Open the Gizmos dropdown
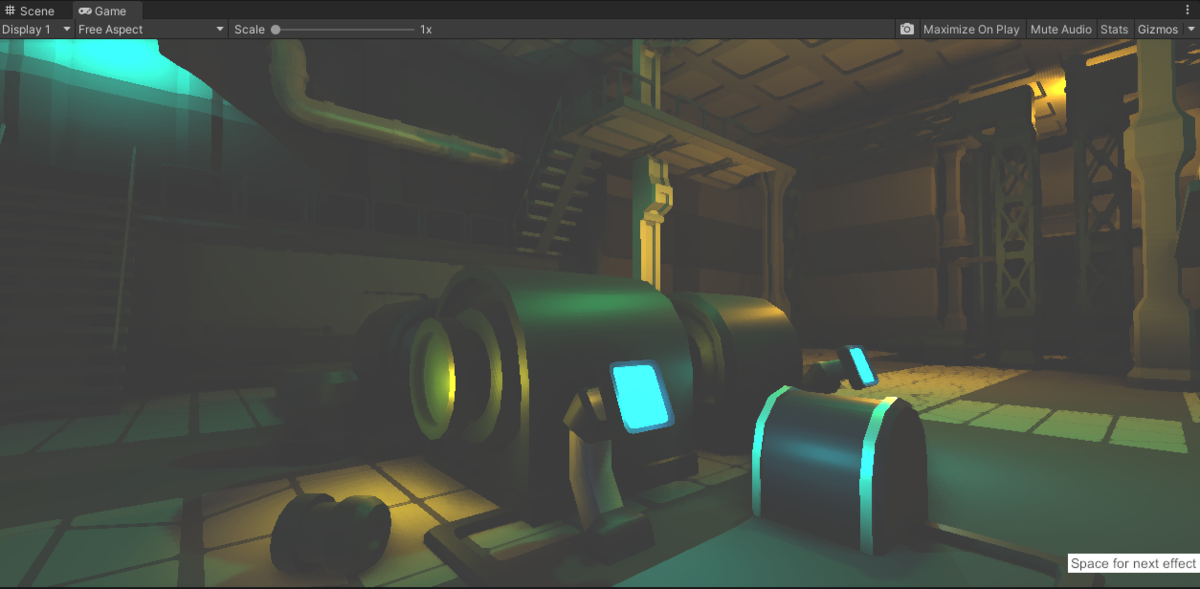 [1161, 29]
